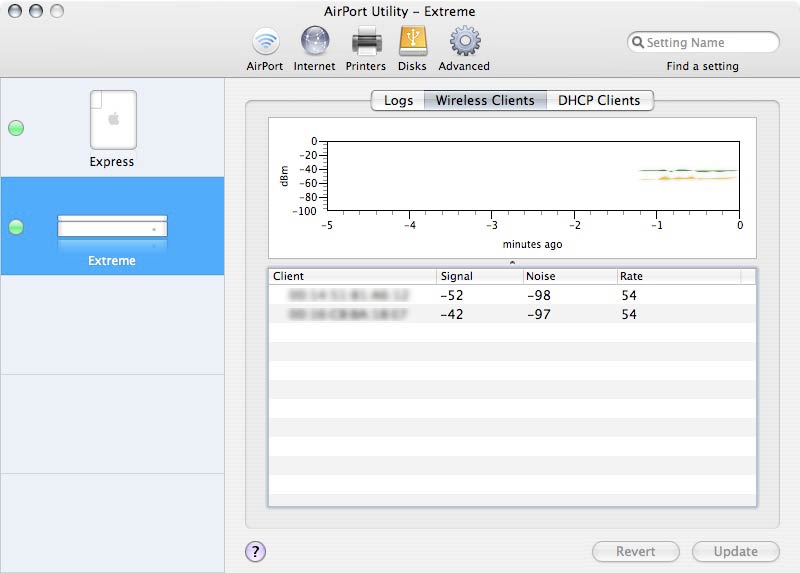The image size is (800, 573).
Task: Click rate 54 in the -52 row
Action: click(629, 295)
